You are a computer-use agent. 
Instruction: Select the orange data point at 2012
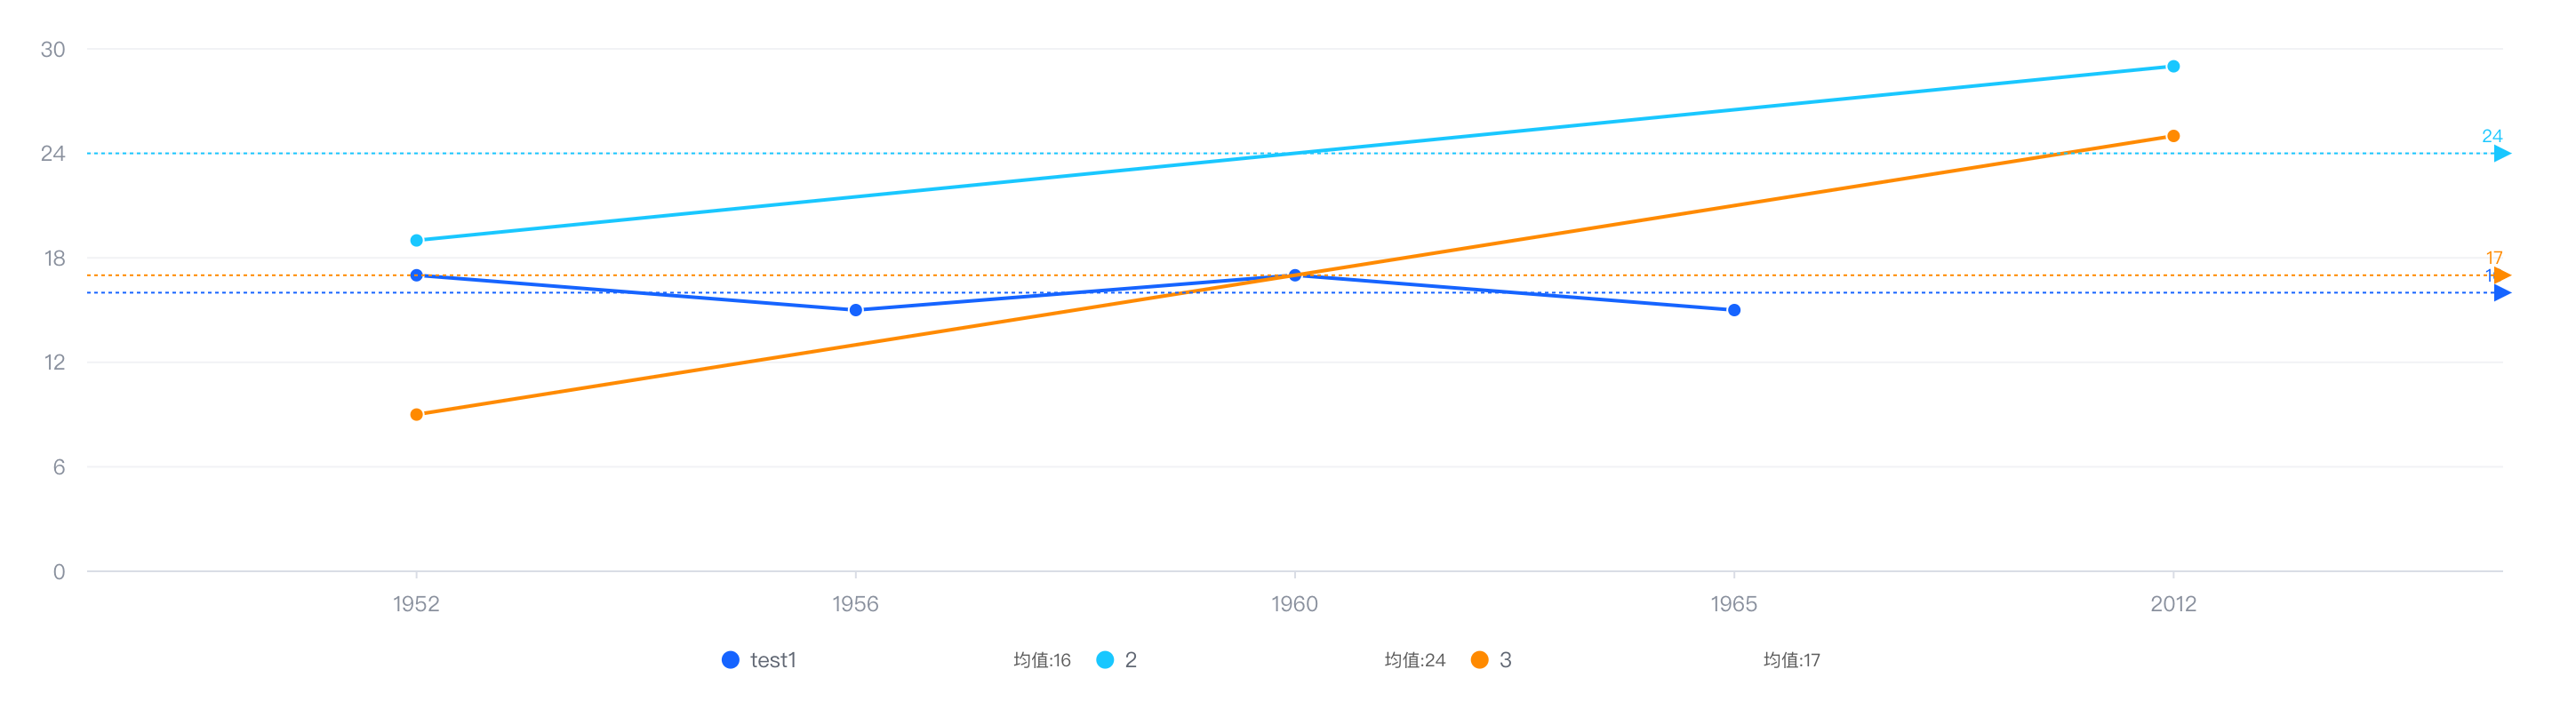pyautogui.click(x=2173, y=136)
